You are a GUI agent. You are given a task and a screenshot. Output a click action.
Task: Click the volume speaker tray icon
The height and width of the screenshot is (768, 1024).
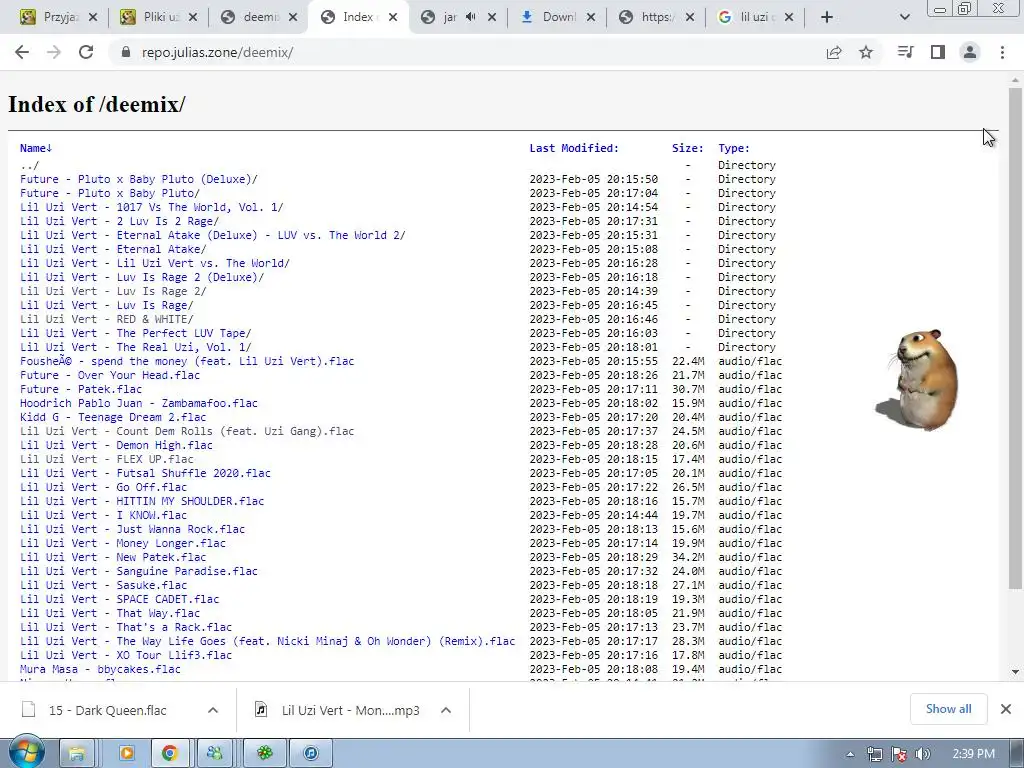922,755
